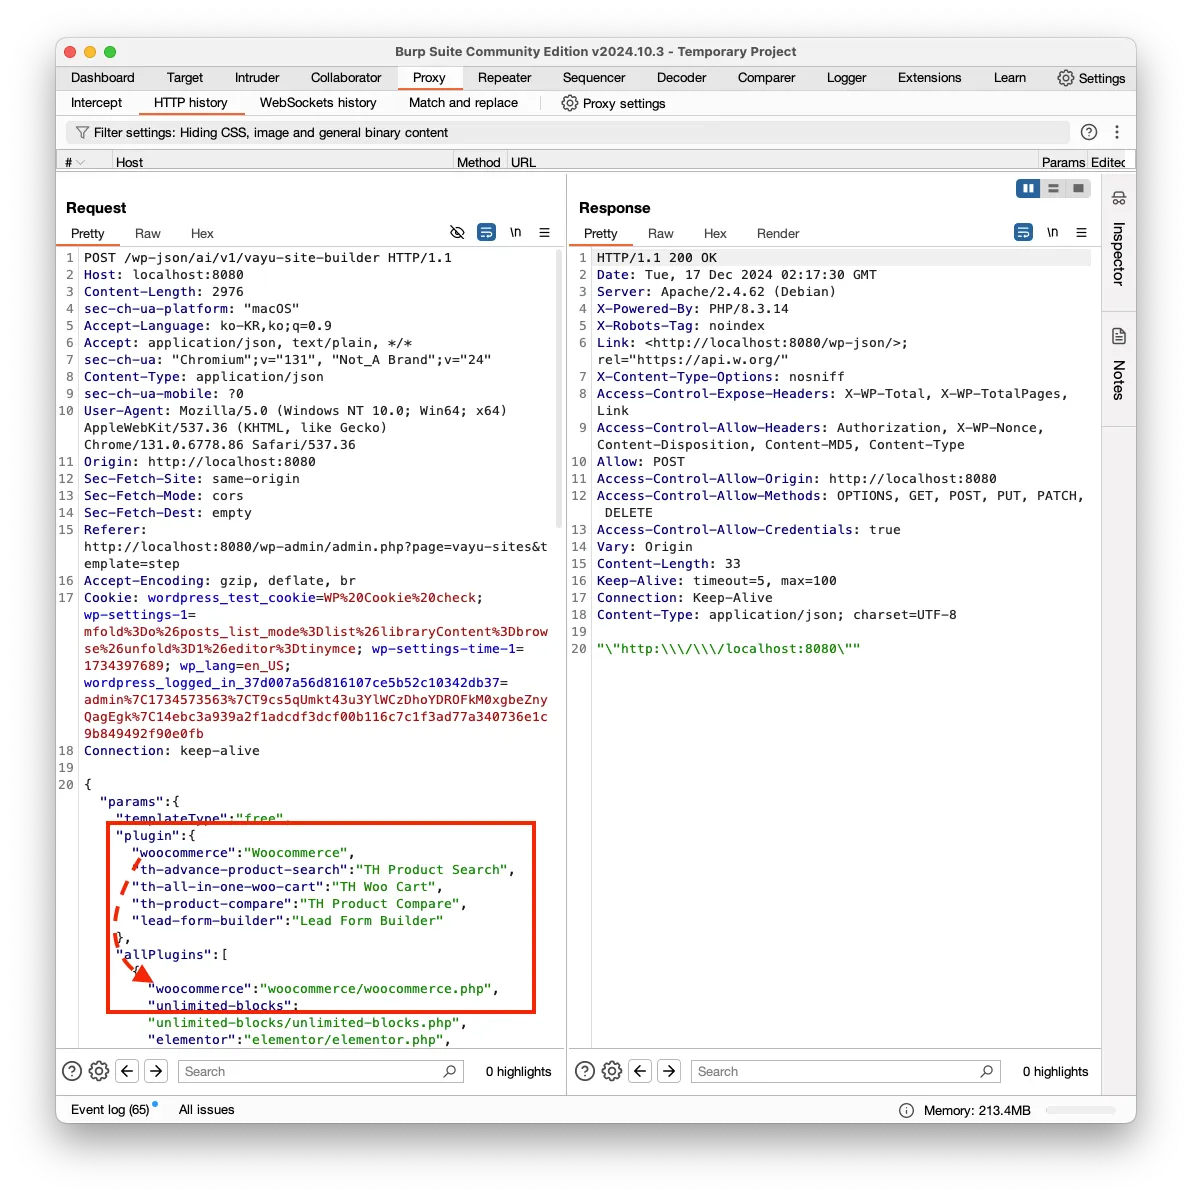The height and width of the screenshot is (1197, 1192).
Task: Go to previous match in Response search
Action: (x=640, y=1071)
